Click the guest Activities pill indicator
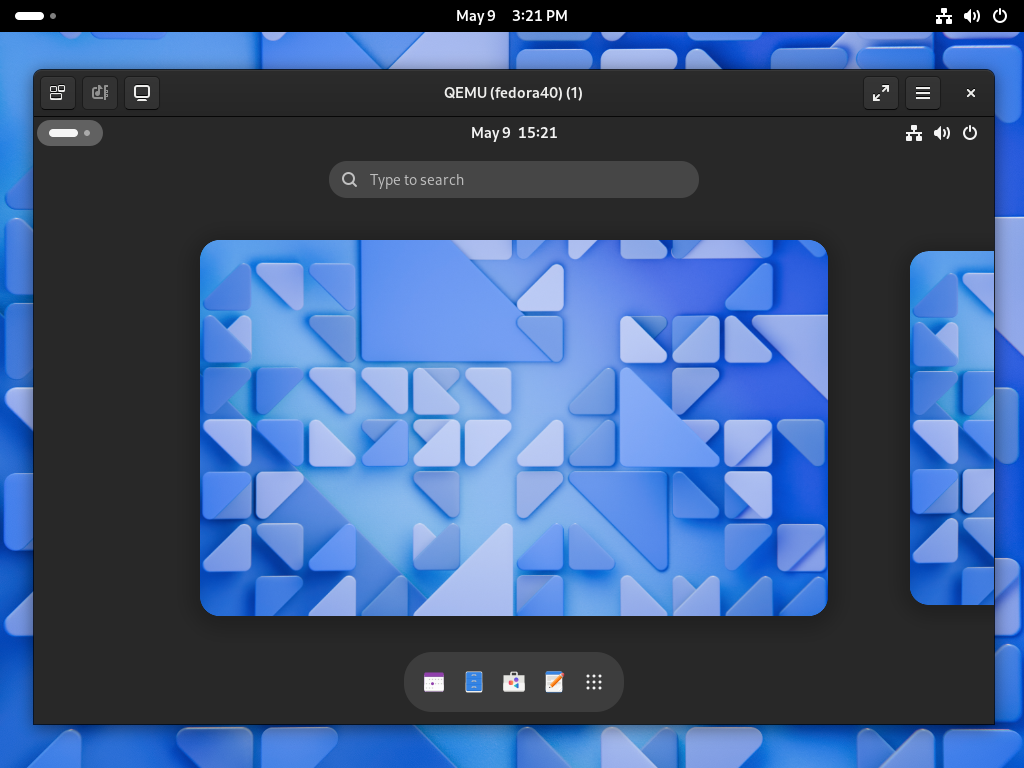Image resolution: width=1024 pixels, height=768 pixels. click(70, 133)
